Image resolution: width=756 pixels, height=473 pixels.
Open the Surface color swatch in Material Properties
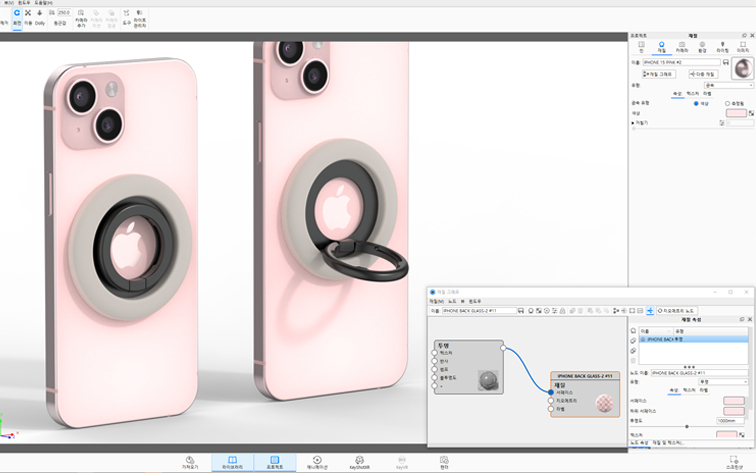[x=734, y=401]
